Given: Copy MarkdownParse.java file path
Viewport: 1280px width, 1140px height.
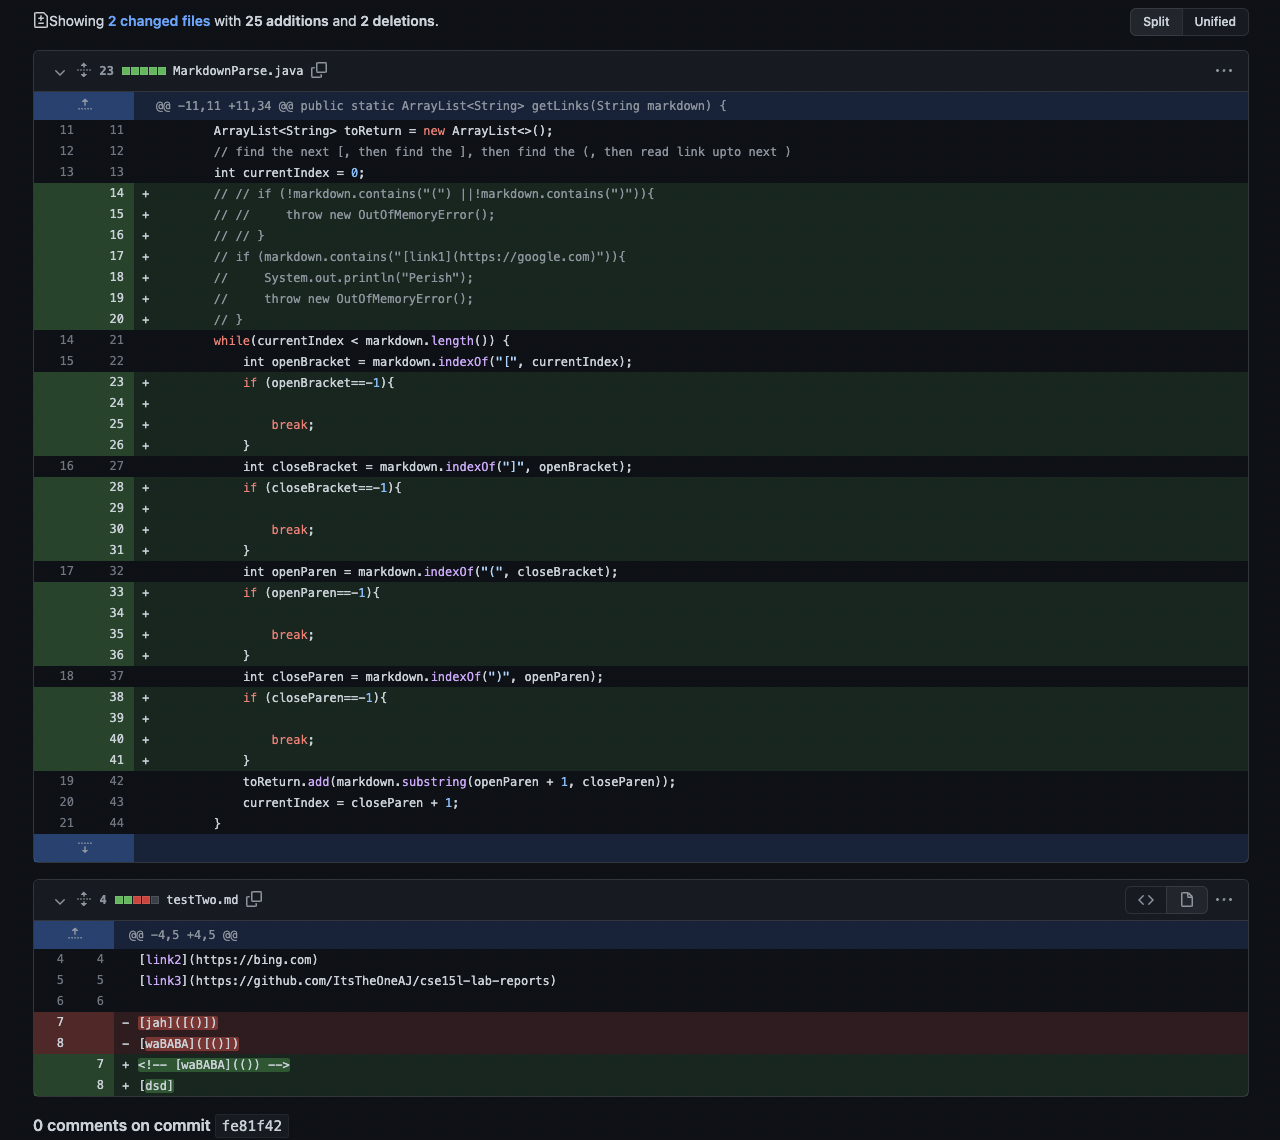Looking at the screenshot, I should click(x=319, y=70).
